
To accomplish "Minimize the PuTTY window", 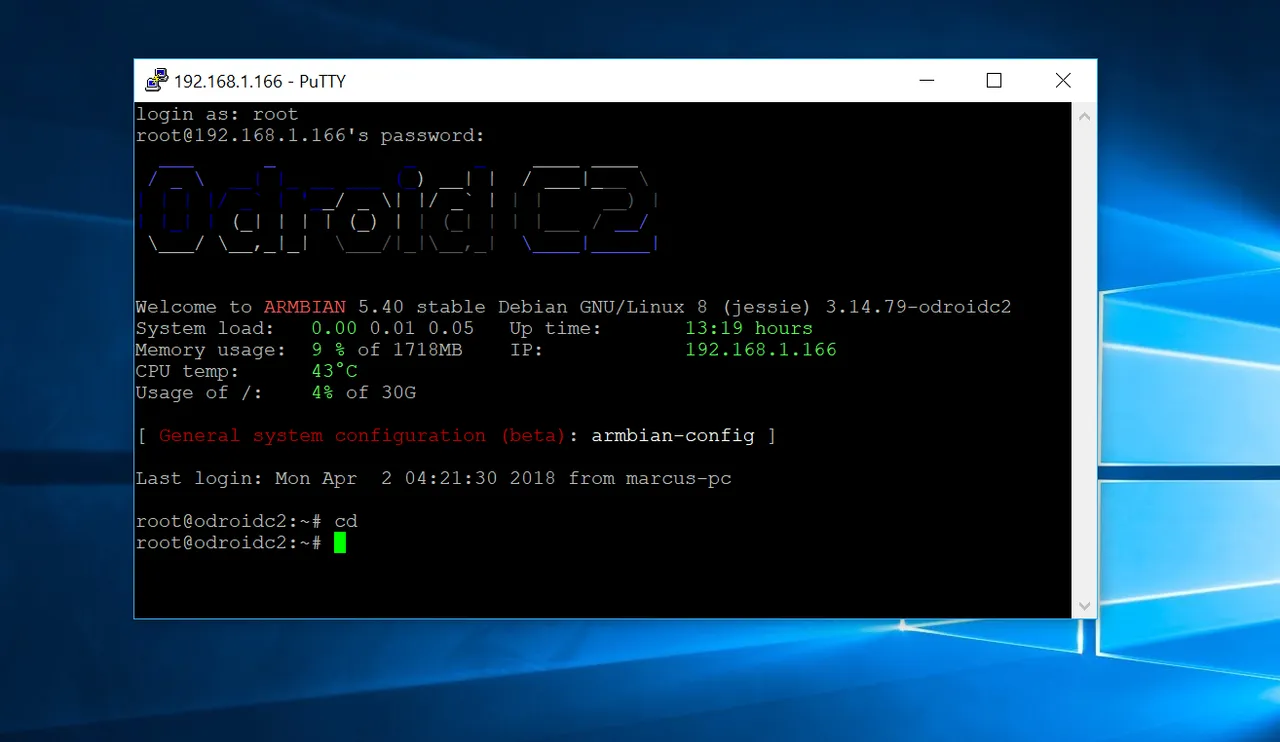I will pos(925,81).
